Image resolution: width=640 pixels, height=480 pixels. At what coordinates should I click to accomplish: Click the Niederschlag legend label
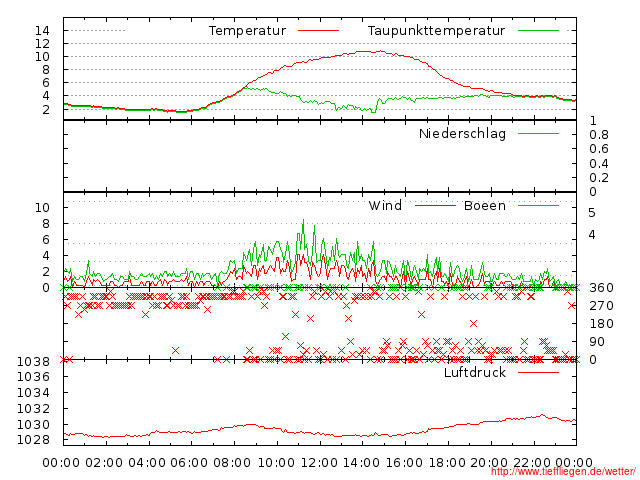click(x=462, y=134)
